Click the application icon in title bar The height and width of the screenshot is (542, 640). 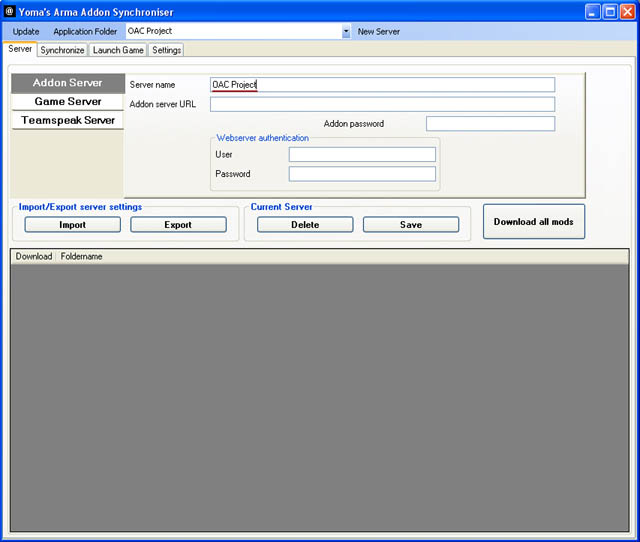[x=10, y=12]
